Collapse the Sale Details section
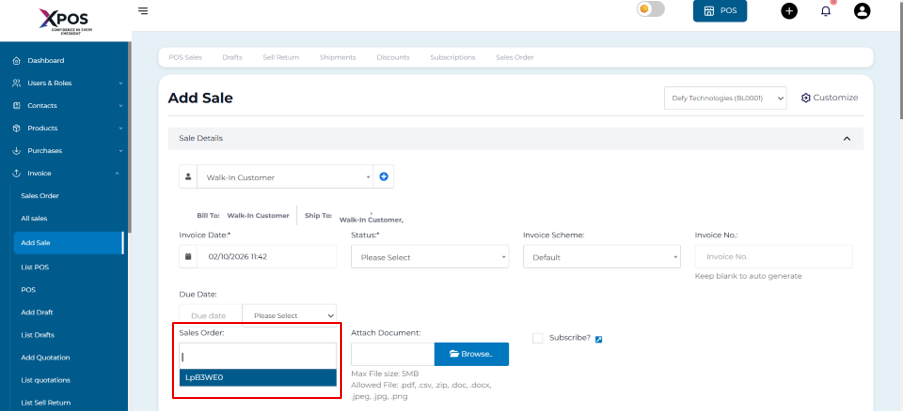Viewport: 904px width, 411px height. (x=846, y=138)
